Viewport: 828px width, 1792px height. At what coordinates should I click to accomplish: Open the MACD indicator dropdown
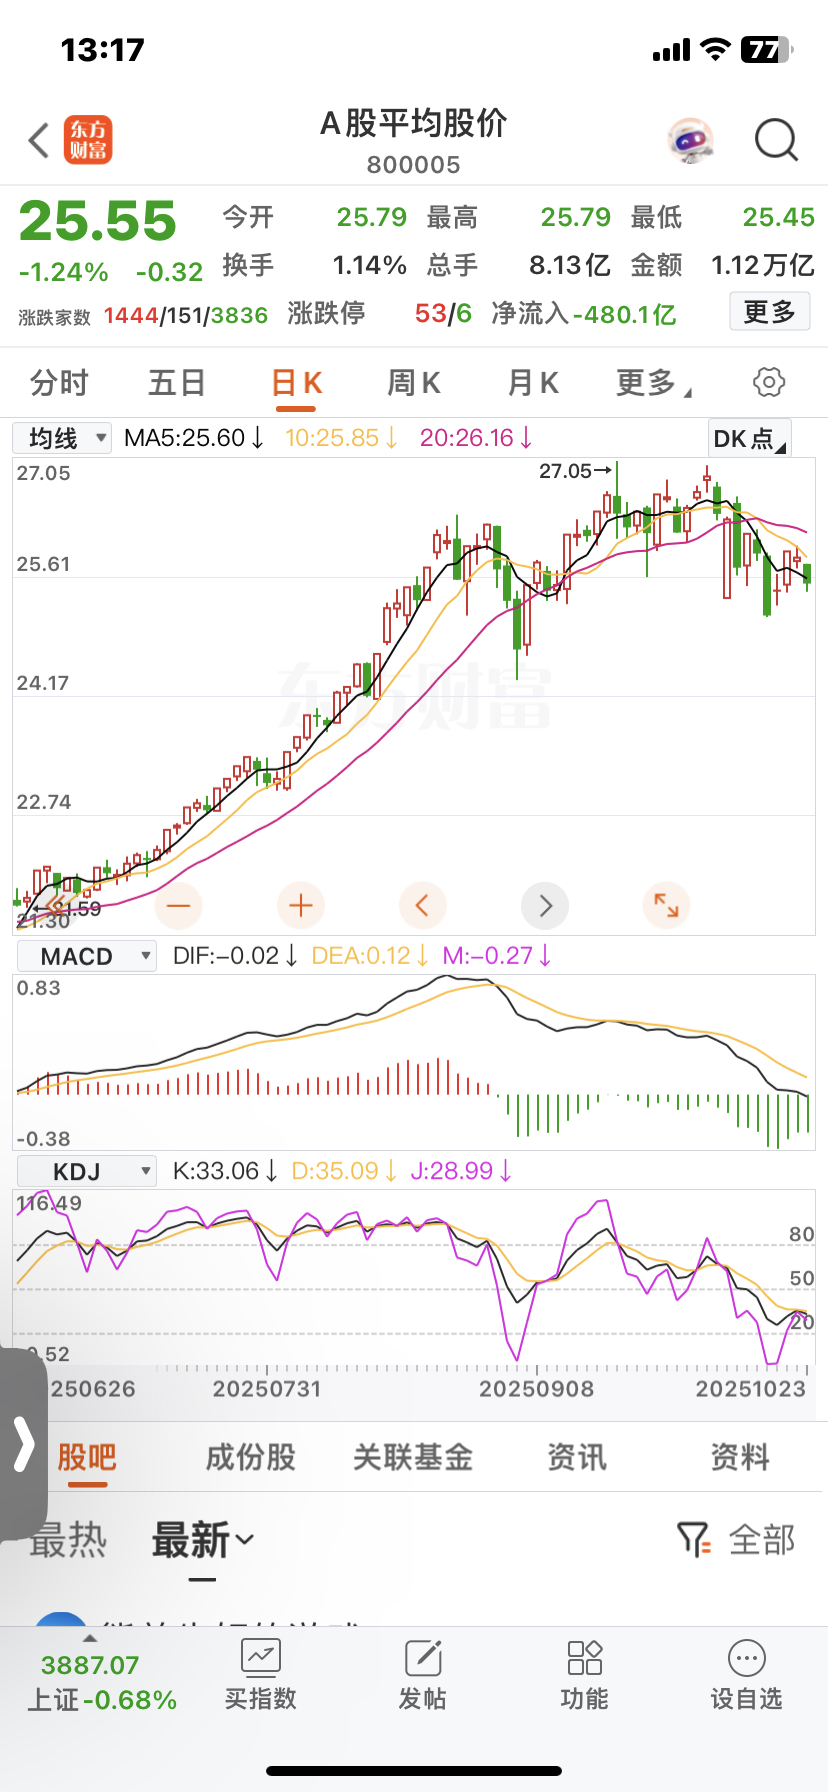(x=87, y=956)
